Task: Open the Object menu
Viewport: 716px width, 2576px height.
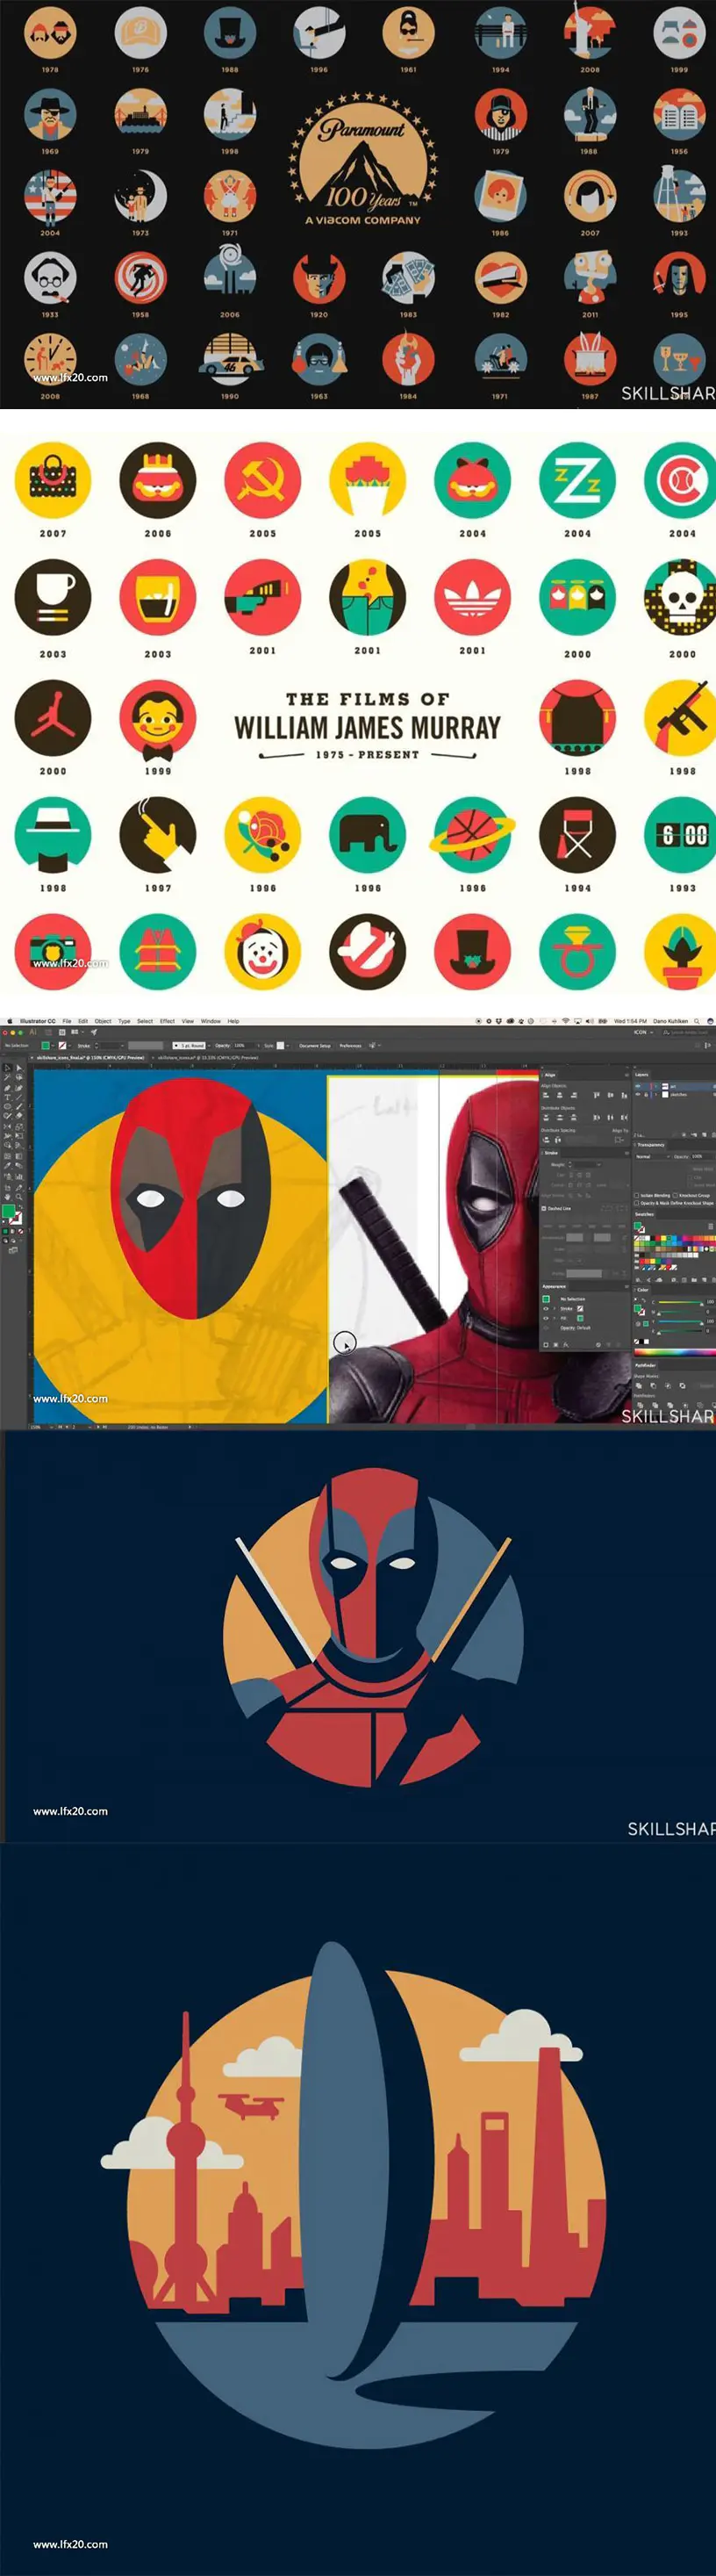Action: [x=103, y=1021]
